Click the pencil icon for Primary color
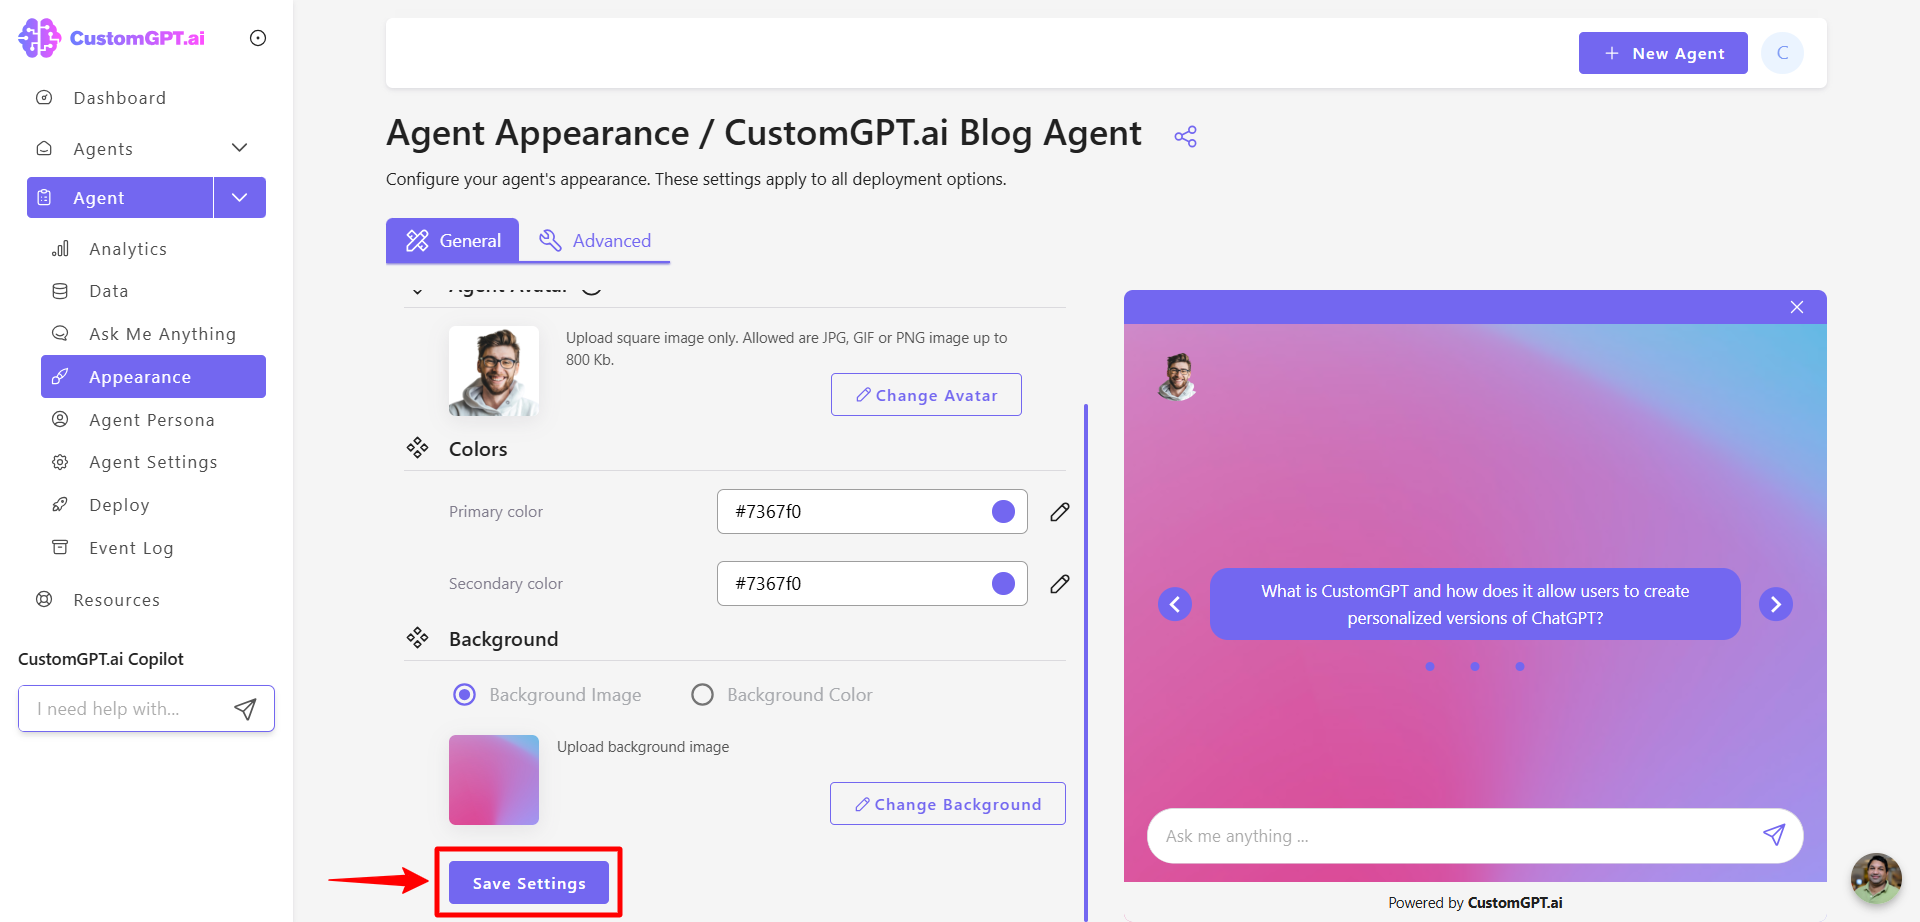Image resolution: width=1920 pixels, height=922 pixels. (1060, 512)
